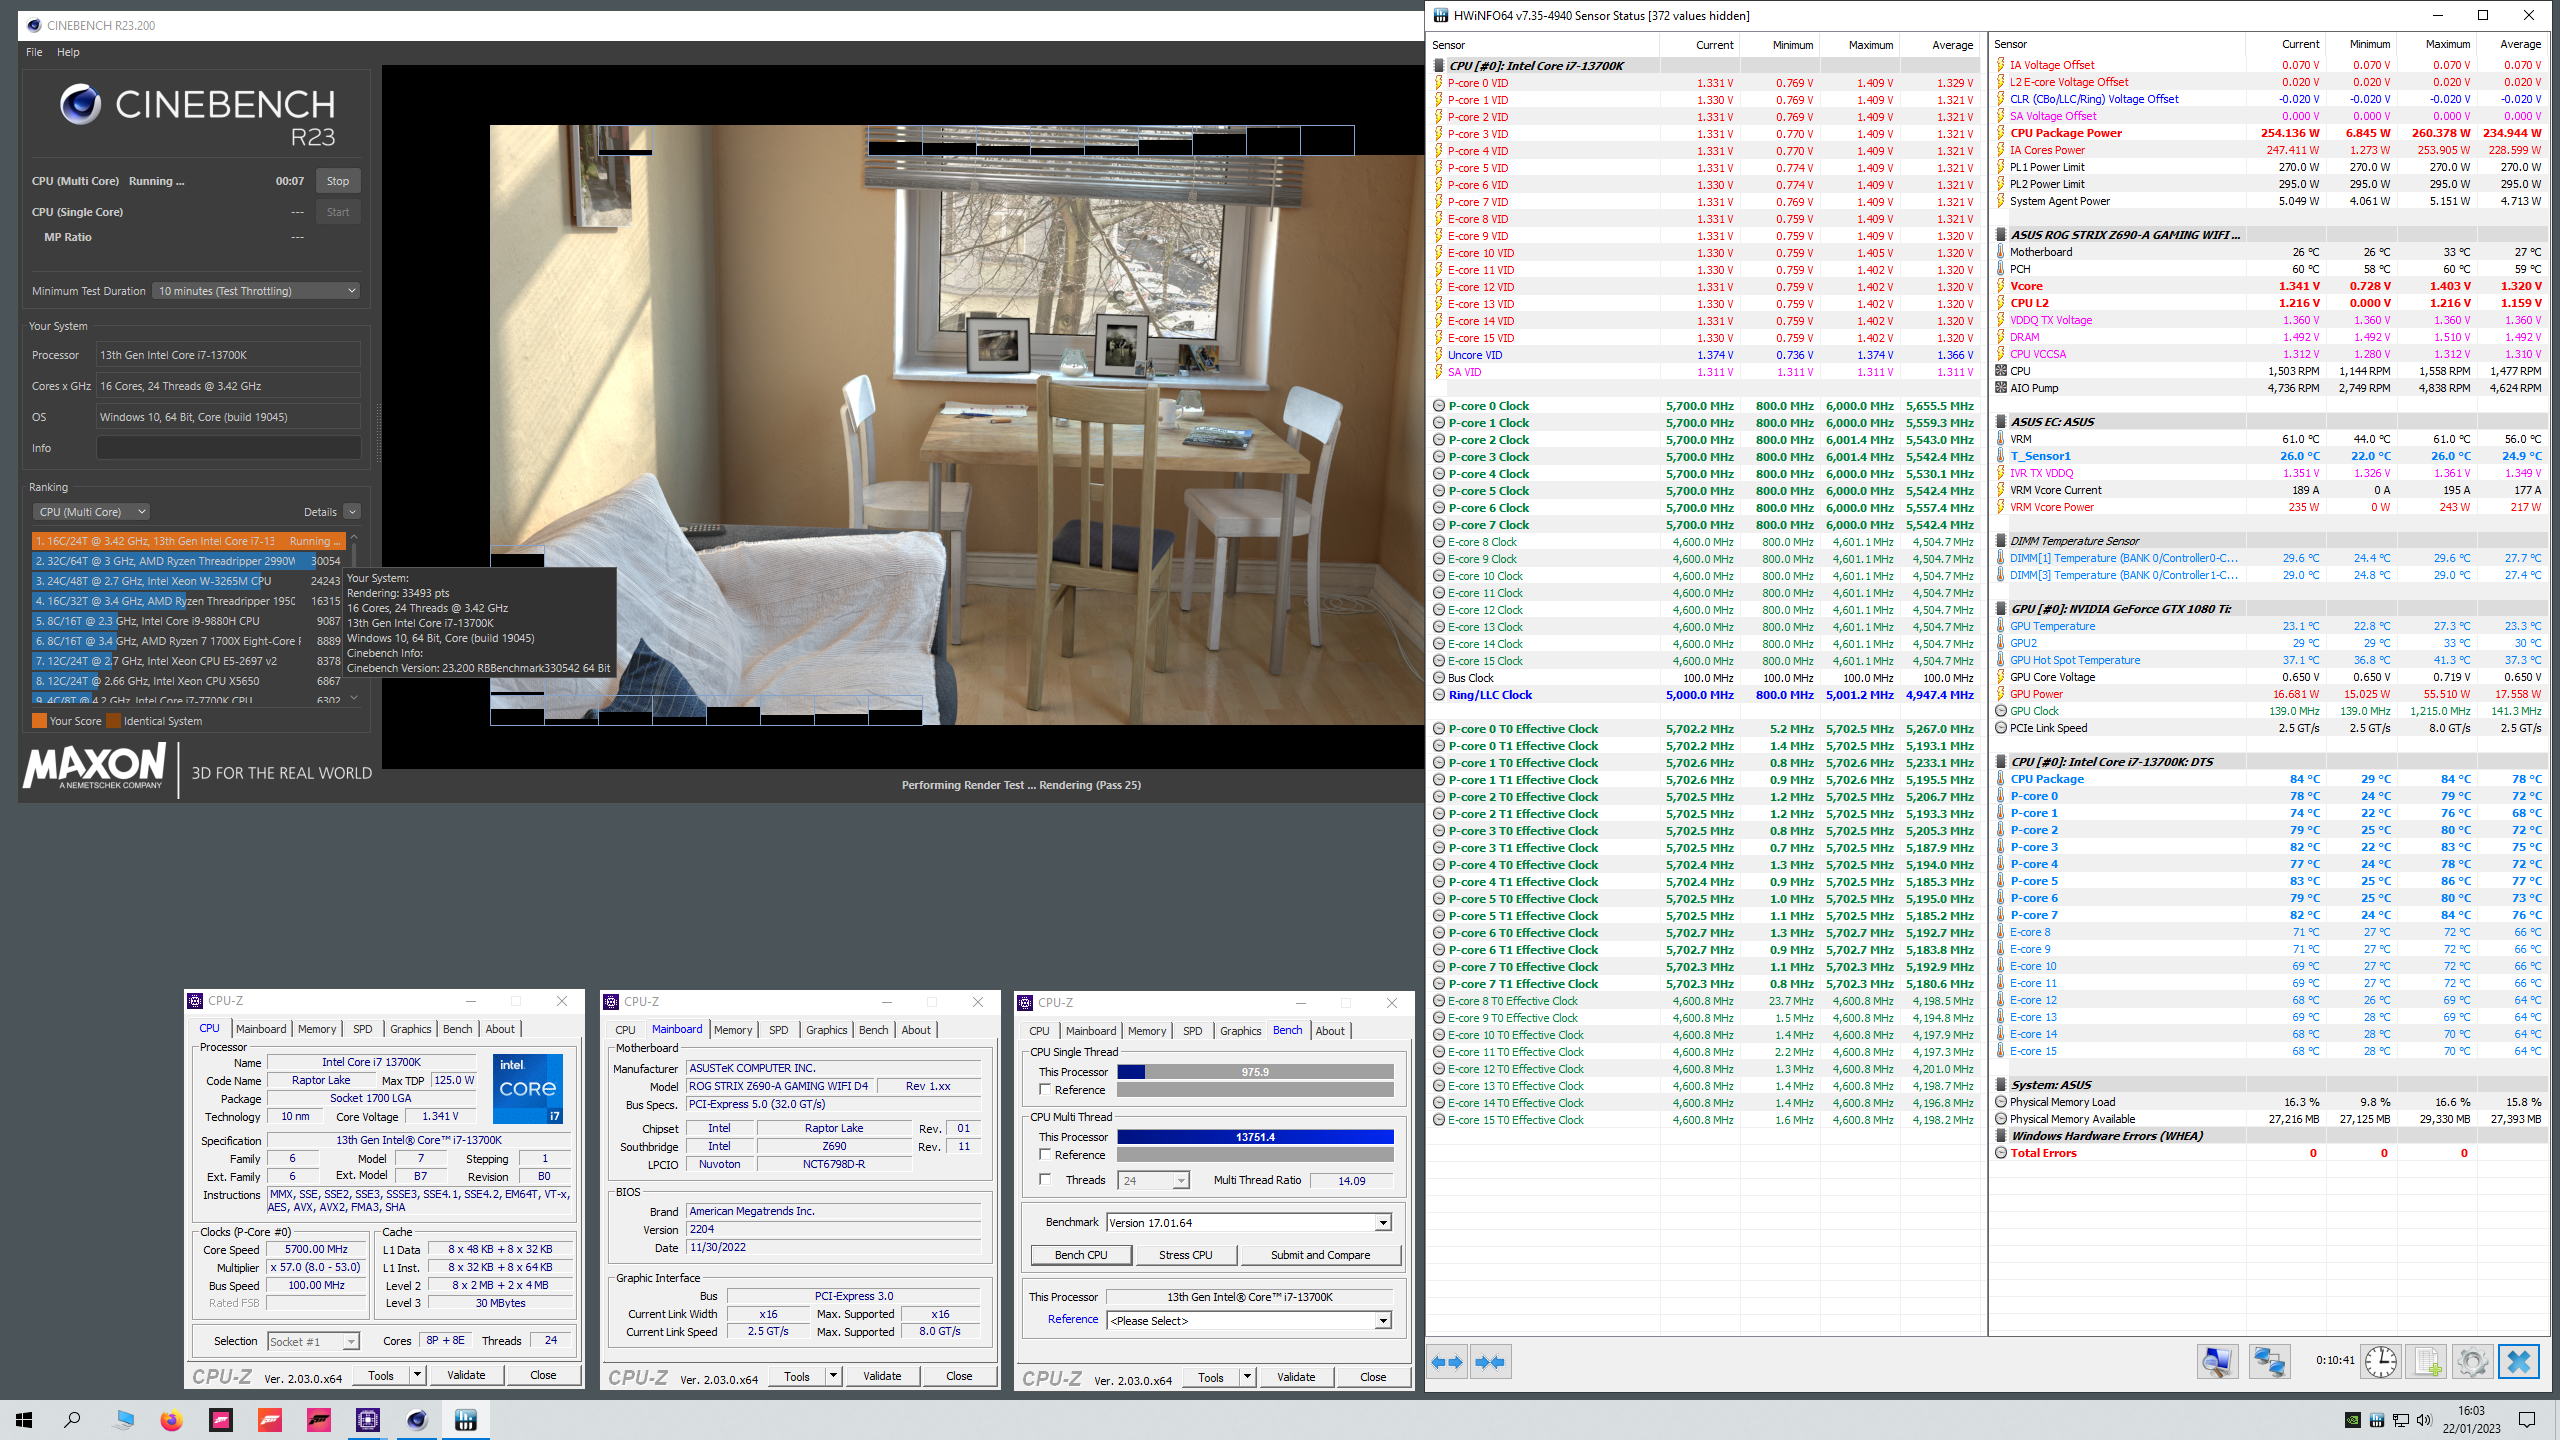Viewport: 2560px width, 1440px height.
Task: Open Tools dropdown arrow in CPU-Z CPU window
Action: tap(418, 1375)
